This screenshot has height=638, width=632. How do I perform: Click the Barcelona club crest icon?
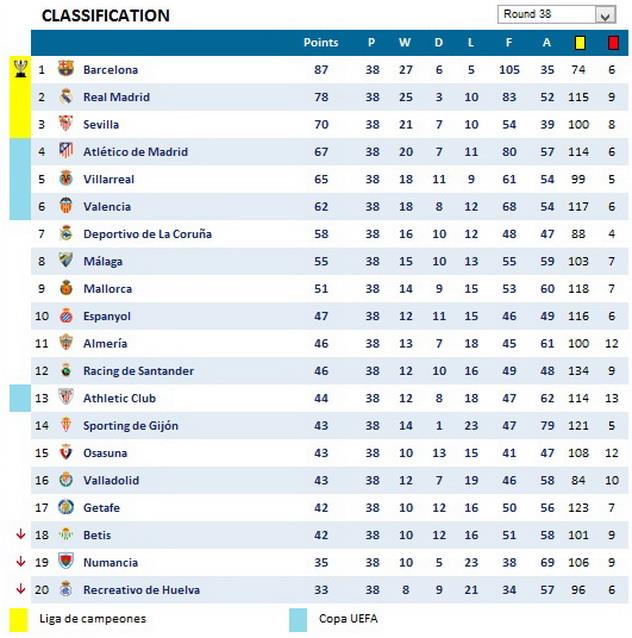click(x=66, y=70)
